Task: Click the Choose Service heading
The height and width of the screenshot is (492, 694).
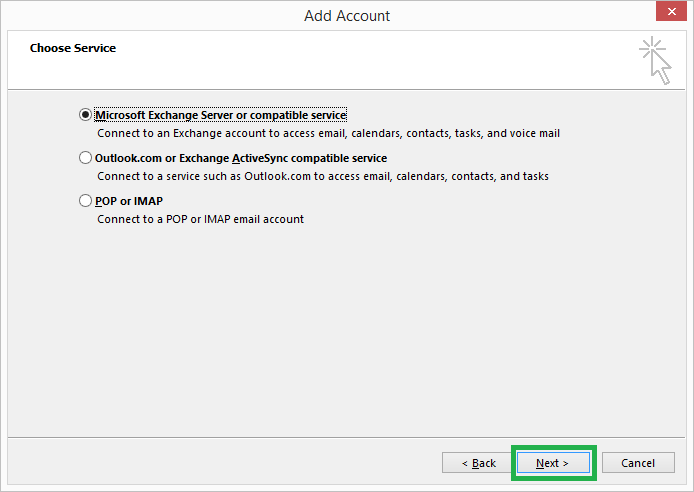Action: click(x=73, y=48)
